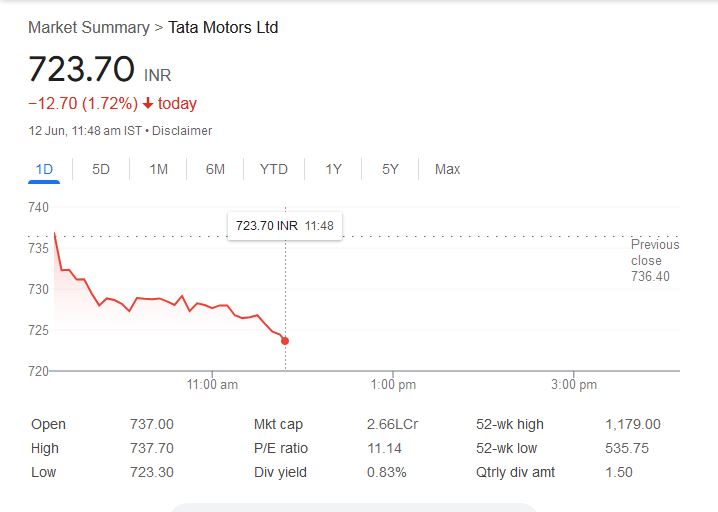Click the 1:00 pm axis label

(393, 385)
